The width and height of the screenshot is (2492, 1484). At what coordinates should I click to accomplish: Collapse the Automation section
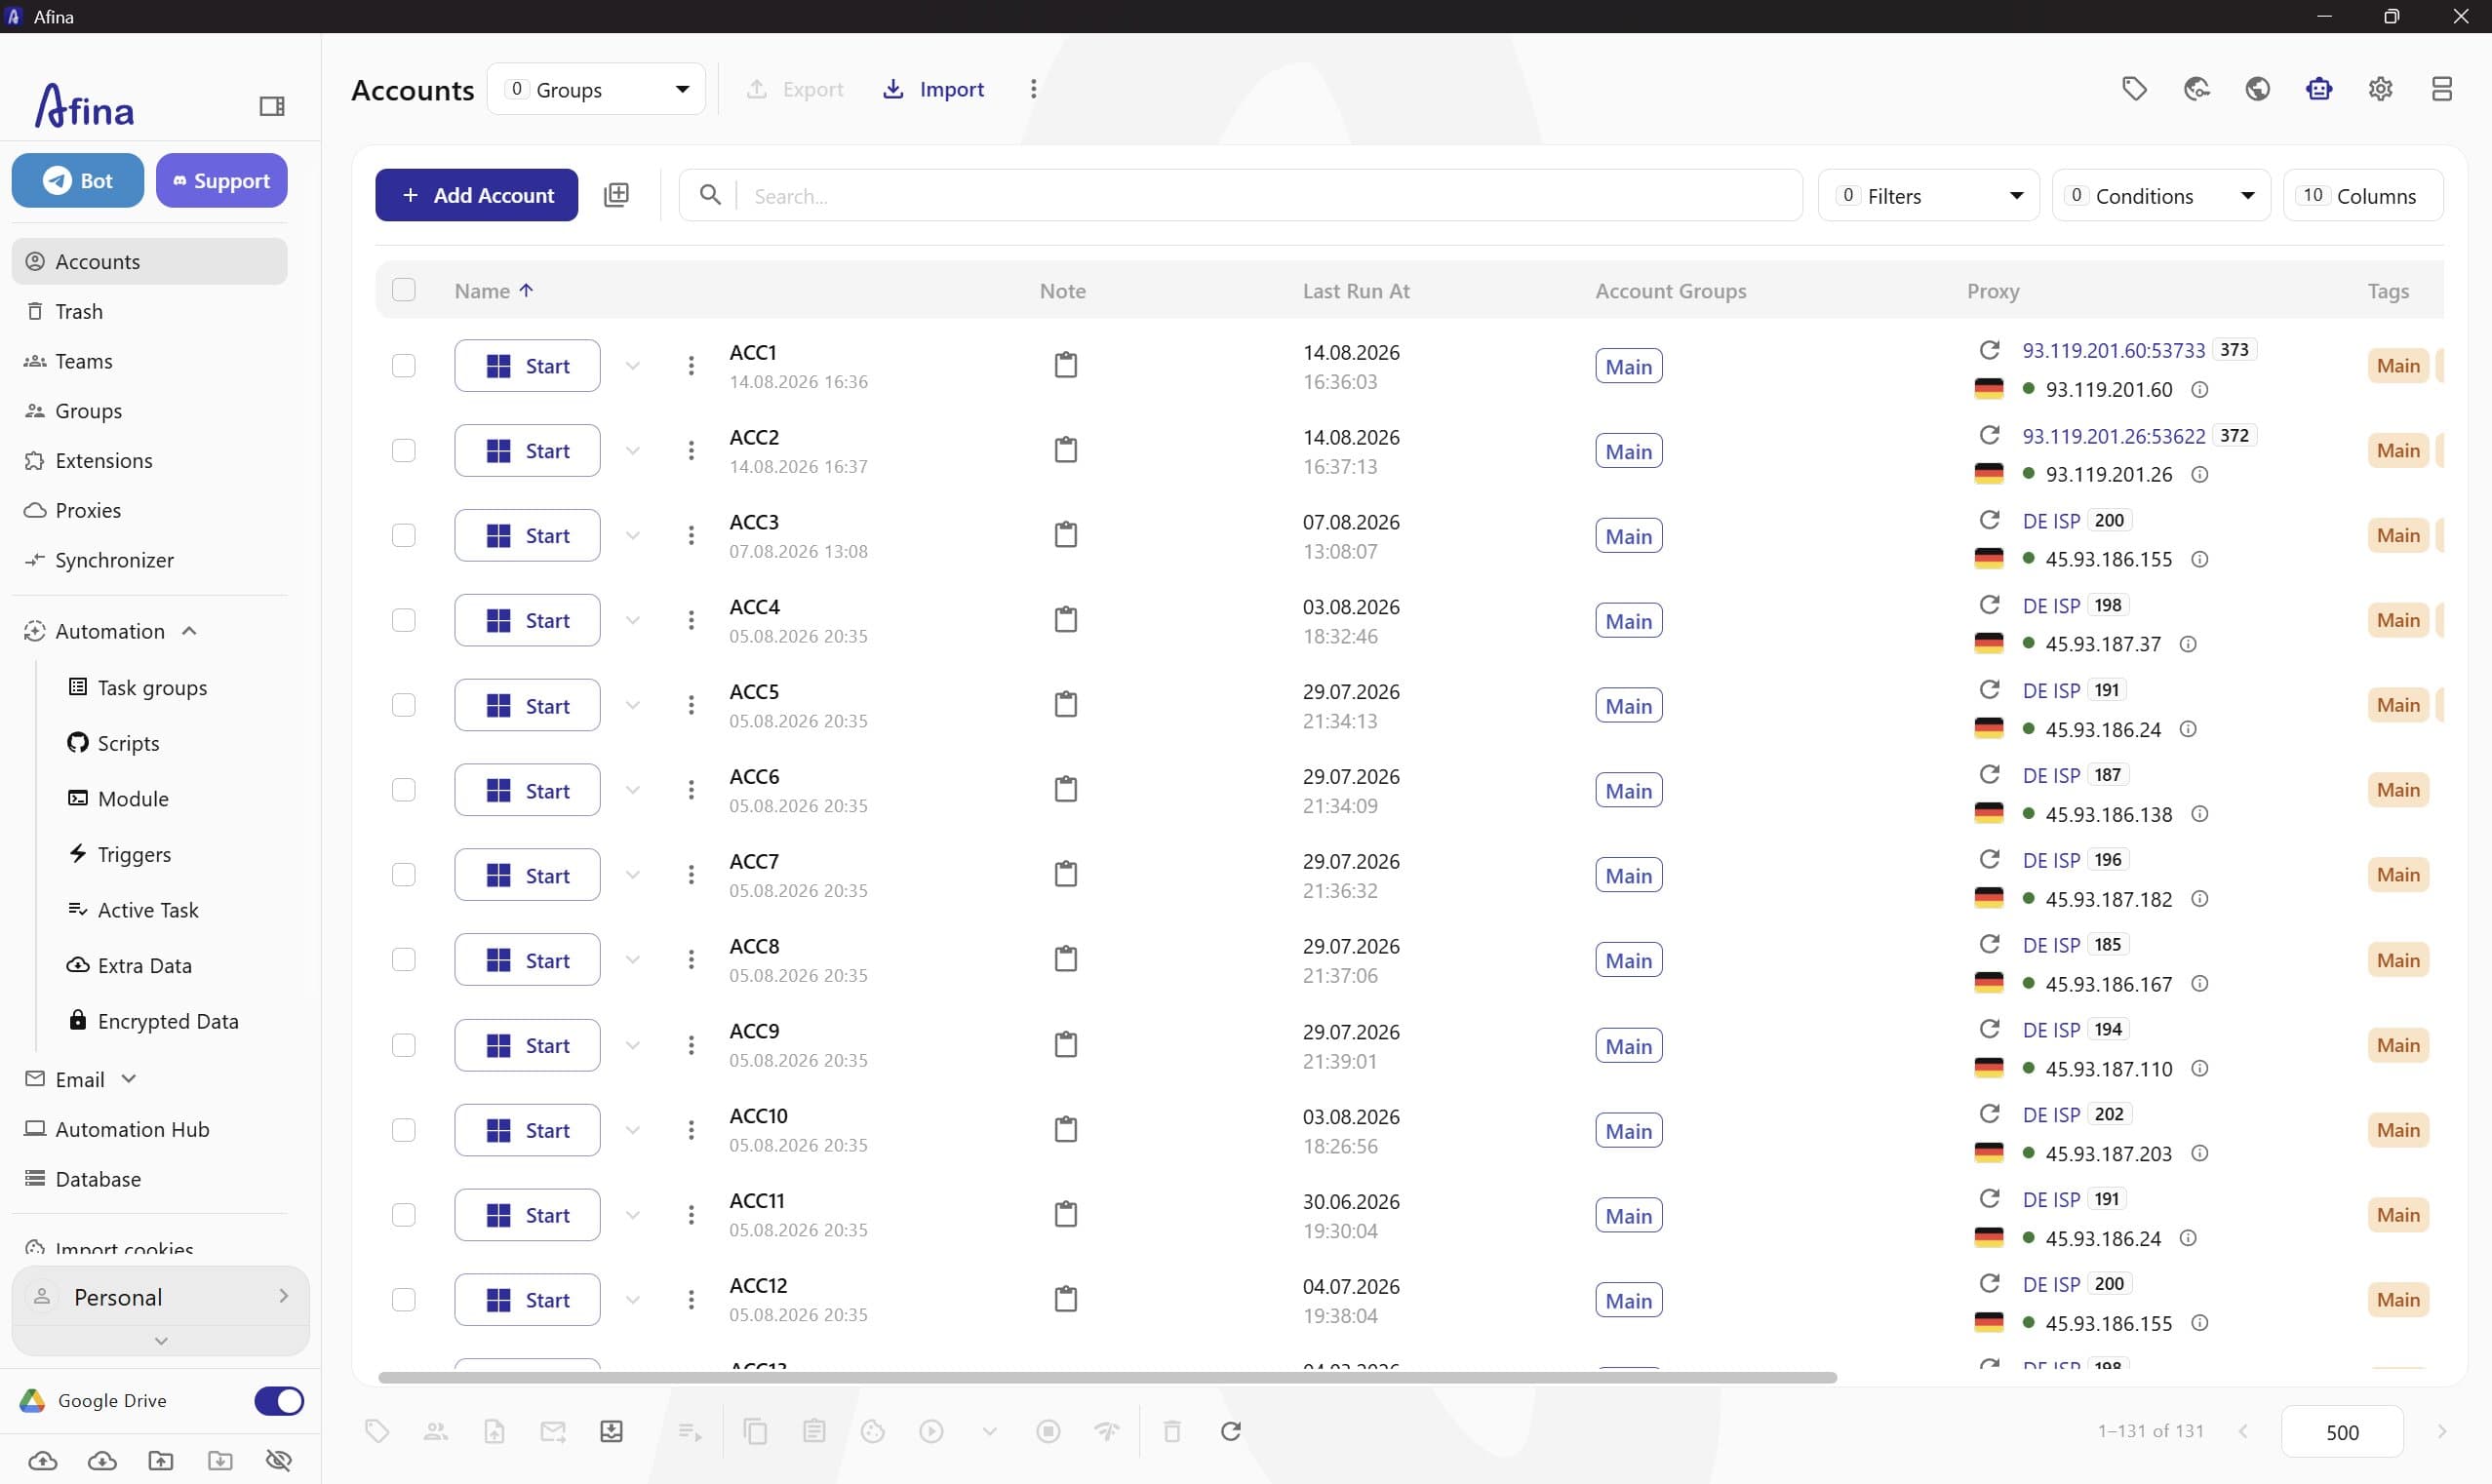(x=189, y=630)
